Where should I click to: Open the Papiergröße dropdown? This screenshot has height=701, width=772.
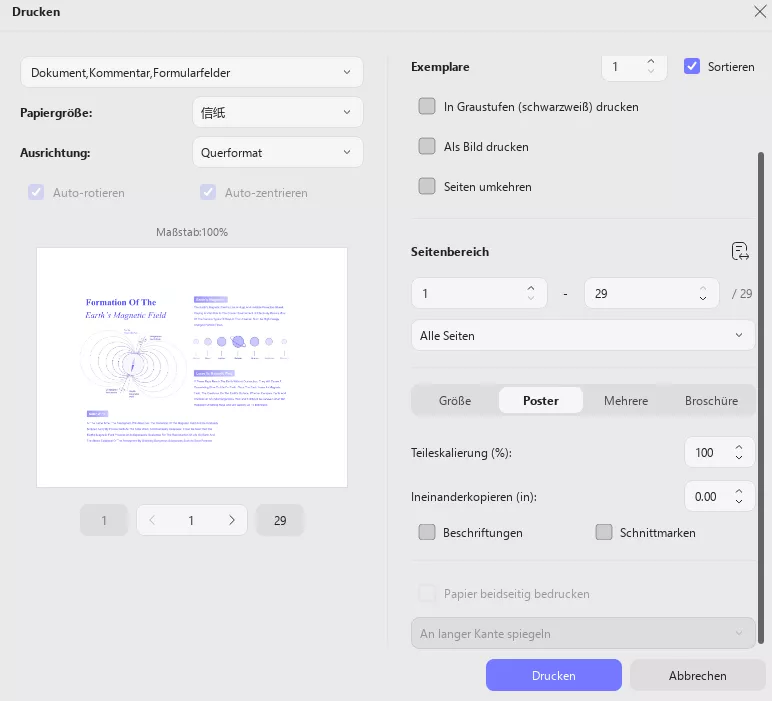pos(277,113)
